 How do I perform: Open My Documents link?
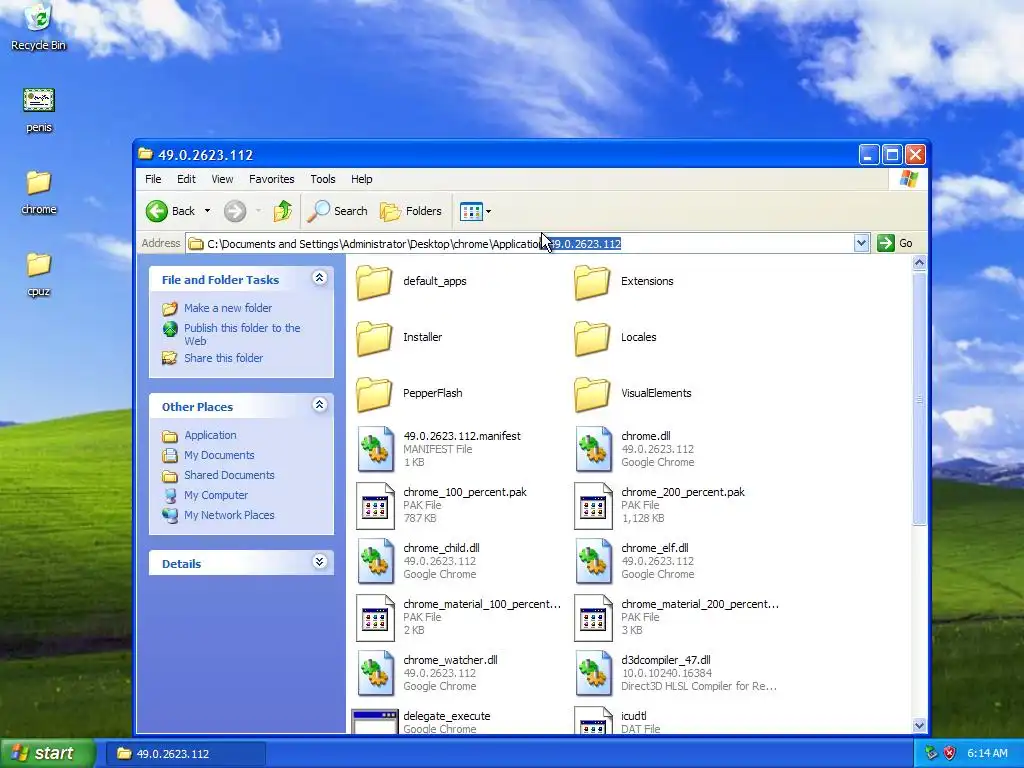(219, 455)
